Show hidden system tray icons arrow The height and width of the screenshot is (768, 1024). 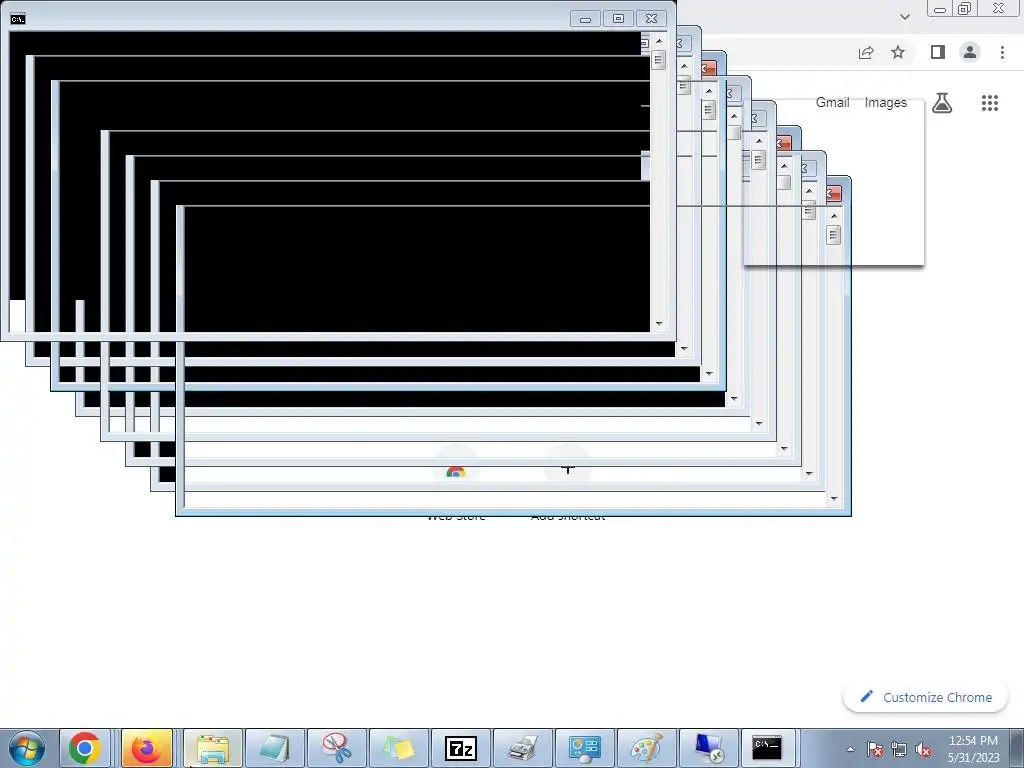pyautogui.click(x=850, y=749)
